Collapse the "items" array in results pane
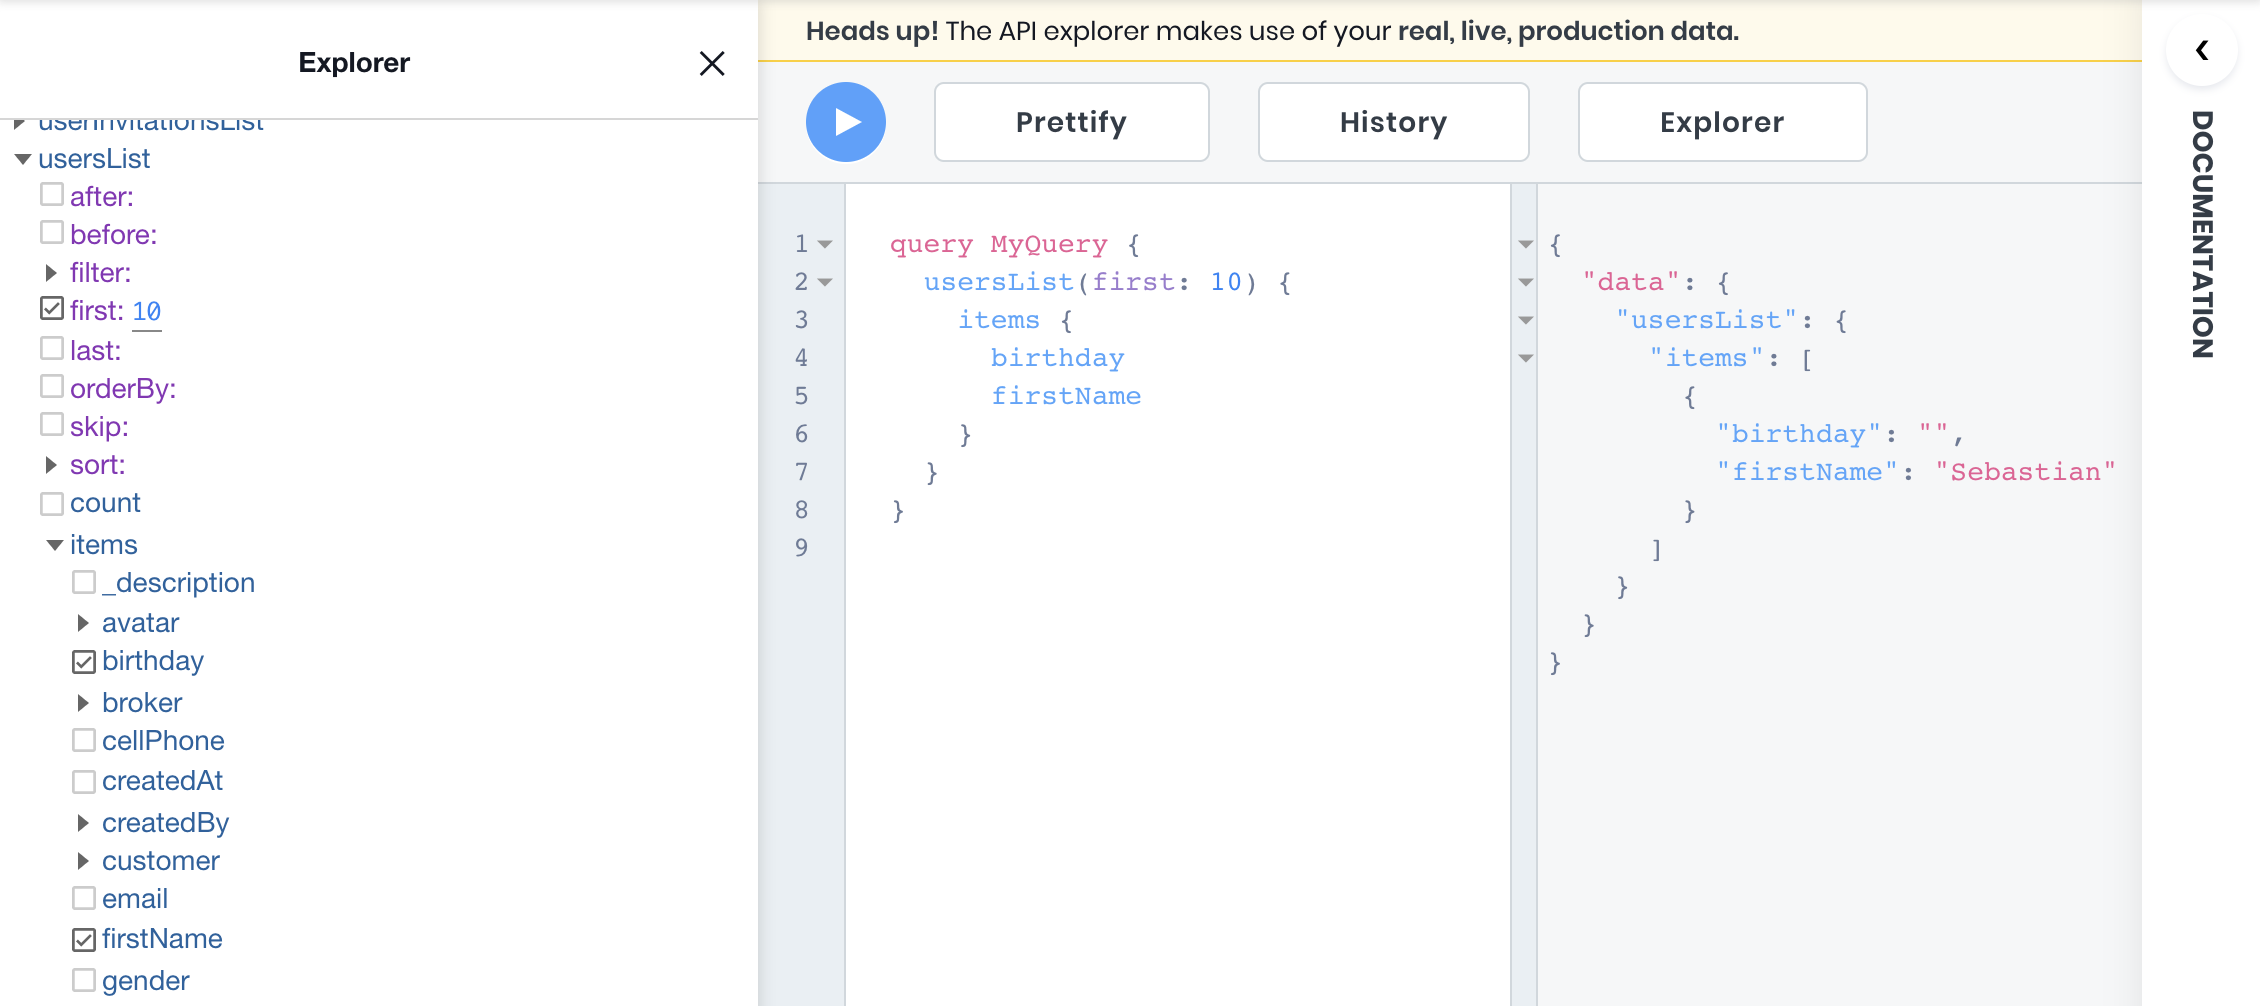This screenshot has width=2260, height=1006. click(x=1526, y=358)
